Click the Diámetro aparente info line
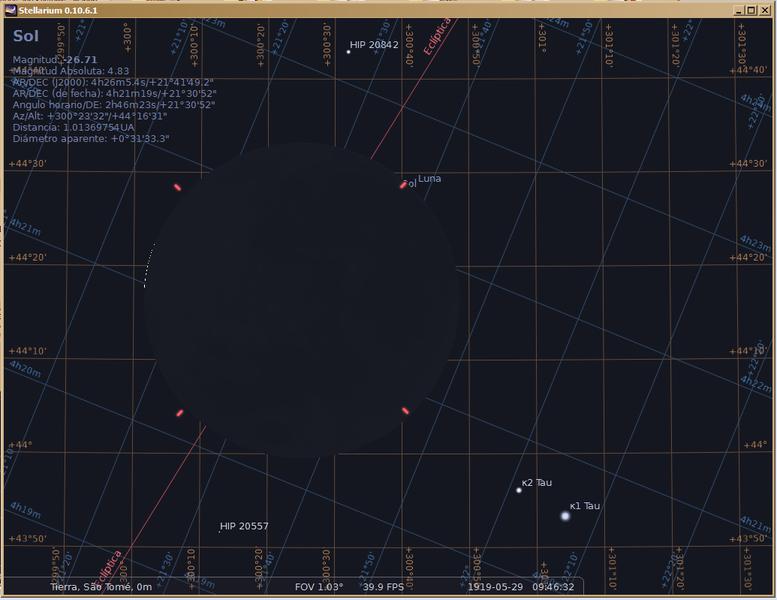 [x=90, y=138]
